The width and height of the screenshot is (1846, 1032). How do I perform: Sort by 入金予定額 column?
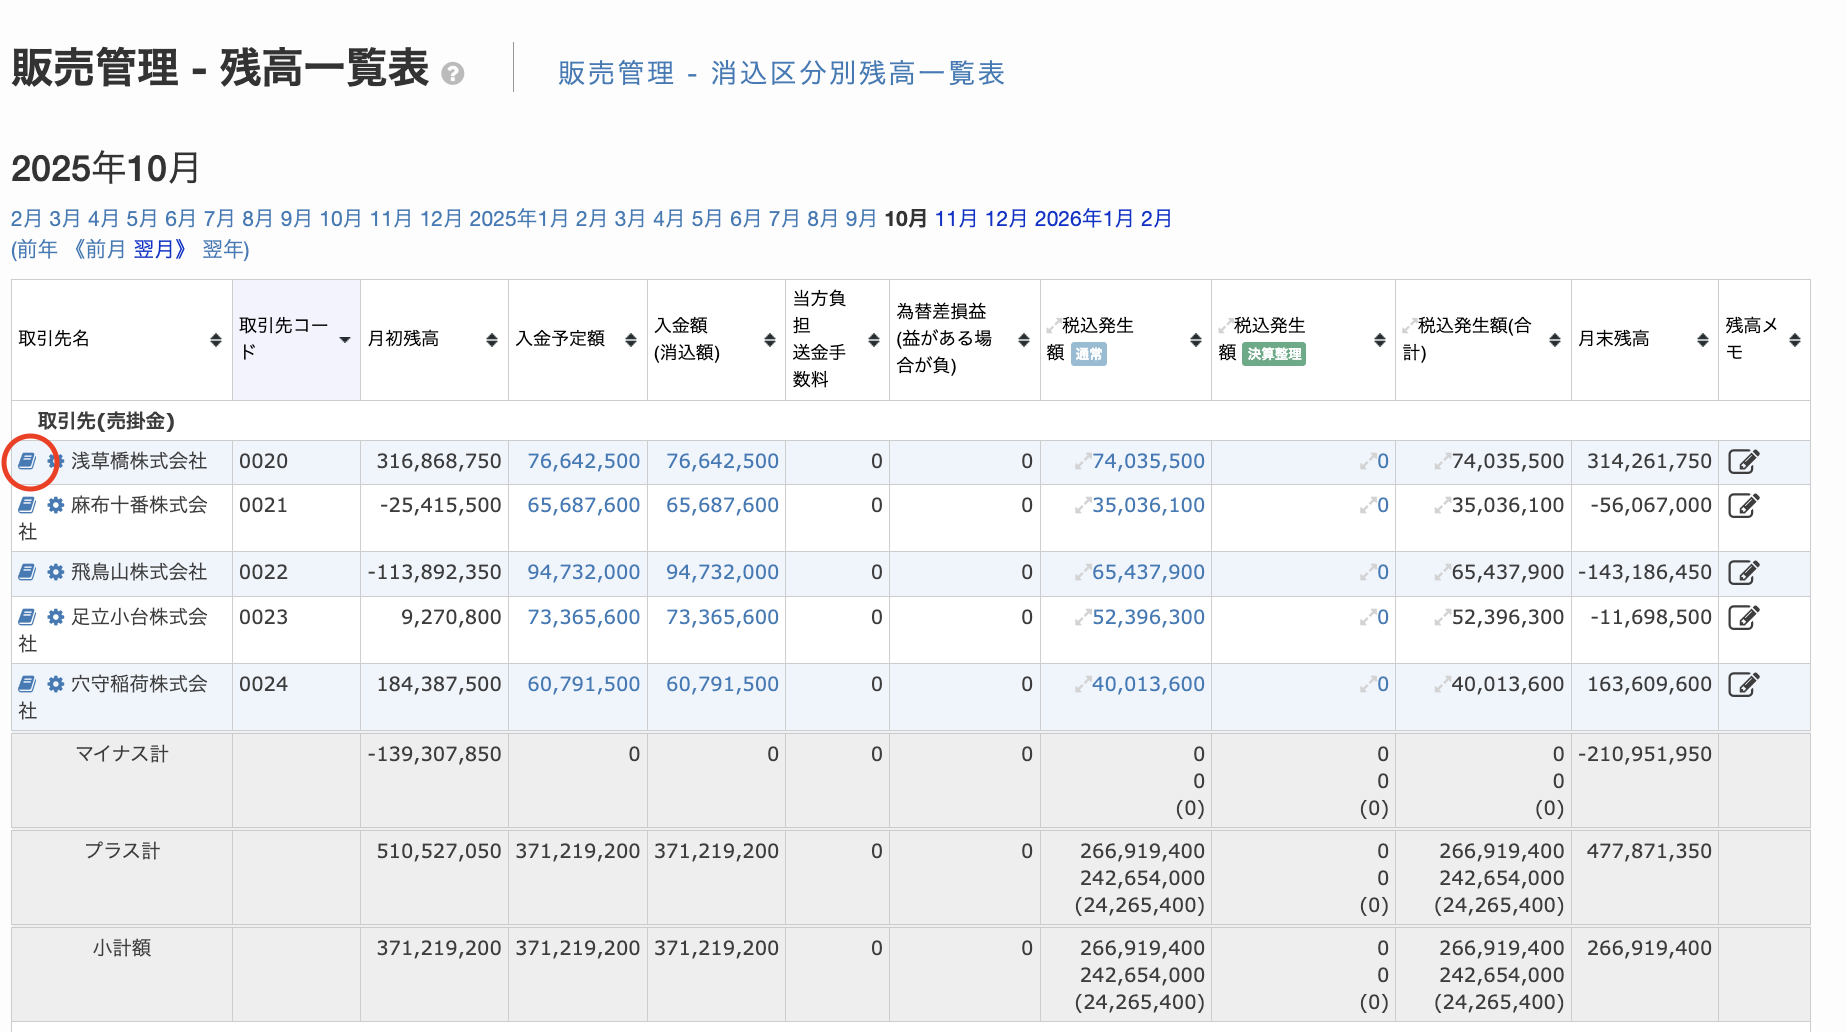click(630, 340)
